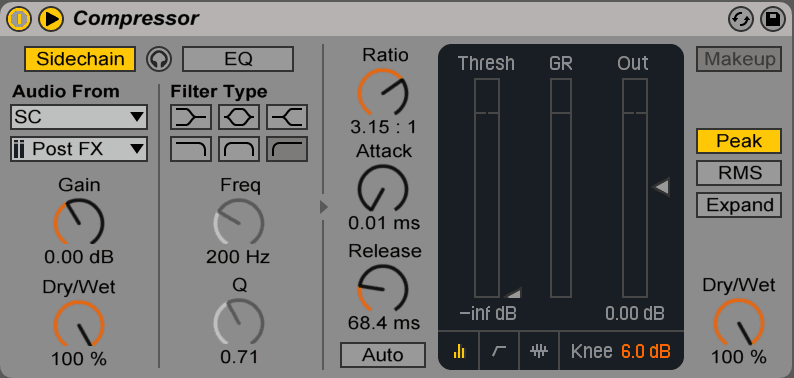The image size is (794, 378).
Task: Enable Auto release button
Action: pyautogui.click(x=383, y=355)
